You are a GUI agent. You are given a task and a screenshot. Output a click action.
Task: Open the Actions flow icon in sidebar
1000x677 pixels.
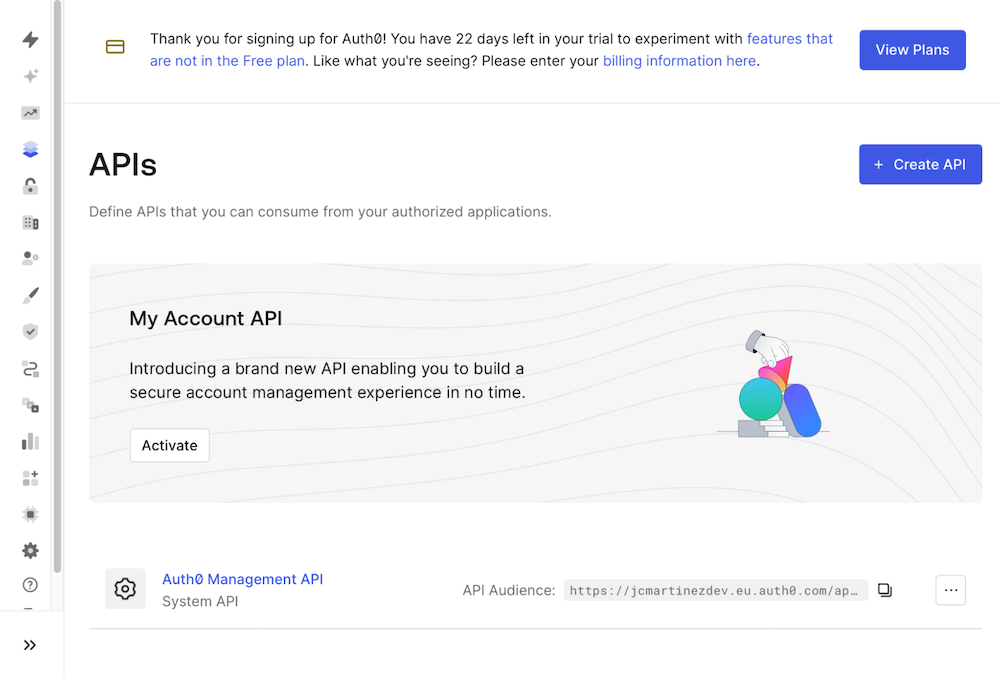(x=30, y=367)
